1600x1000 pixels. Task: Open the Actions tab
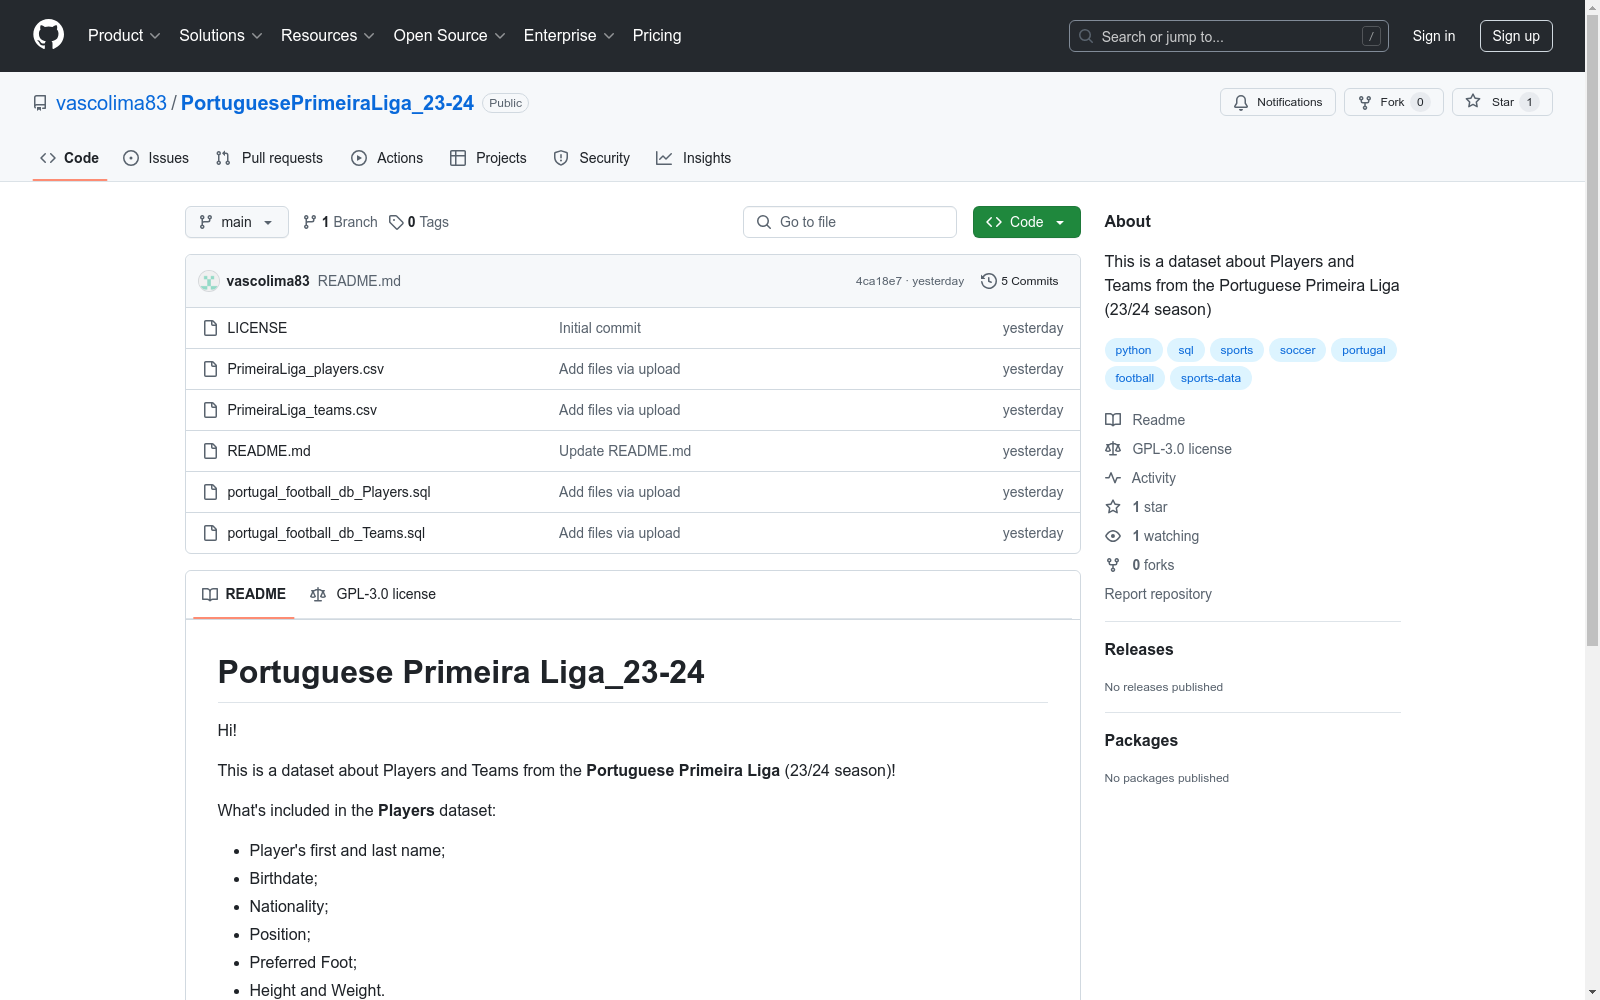click(387, 158)
